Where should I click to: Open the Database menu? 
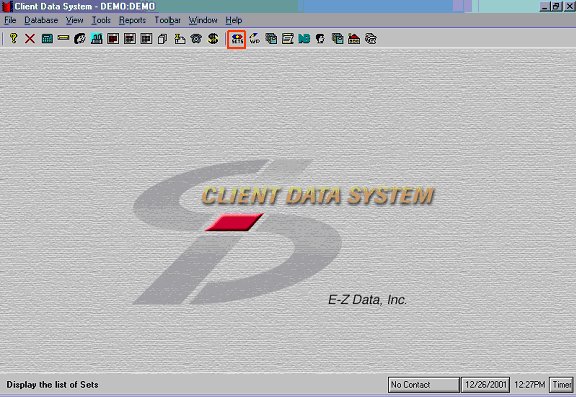pos(41,20)
